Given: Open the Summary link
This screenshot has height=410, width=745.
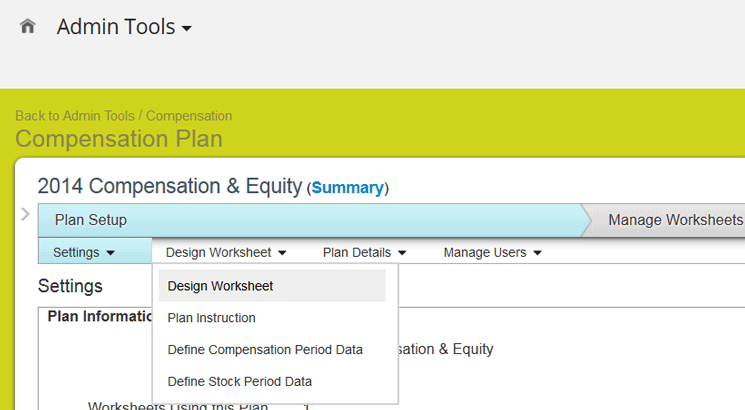Looking at the screenshot, I should click(347, 188).
